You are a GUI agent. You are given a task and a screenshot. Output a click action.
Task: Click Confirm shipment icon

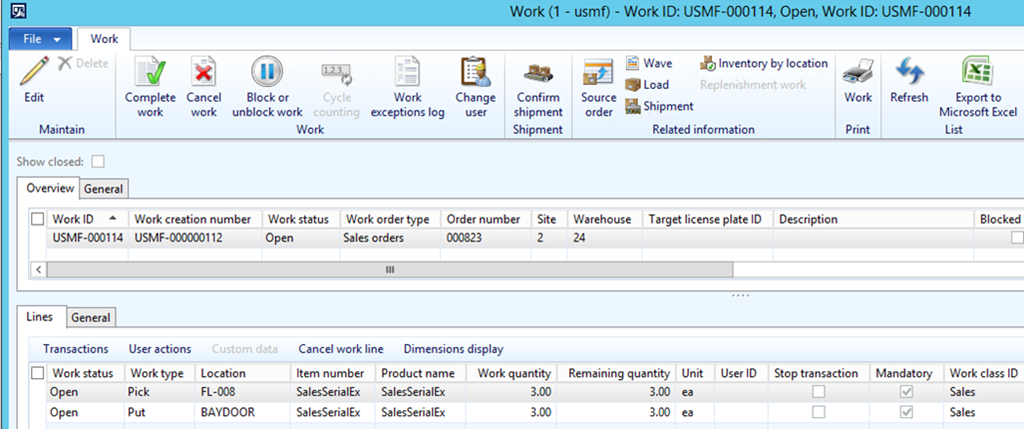pos(538,72)
